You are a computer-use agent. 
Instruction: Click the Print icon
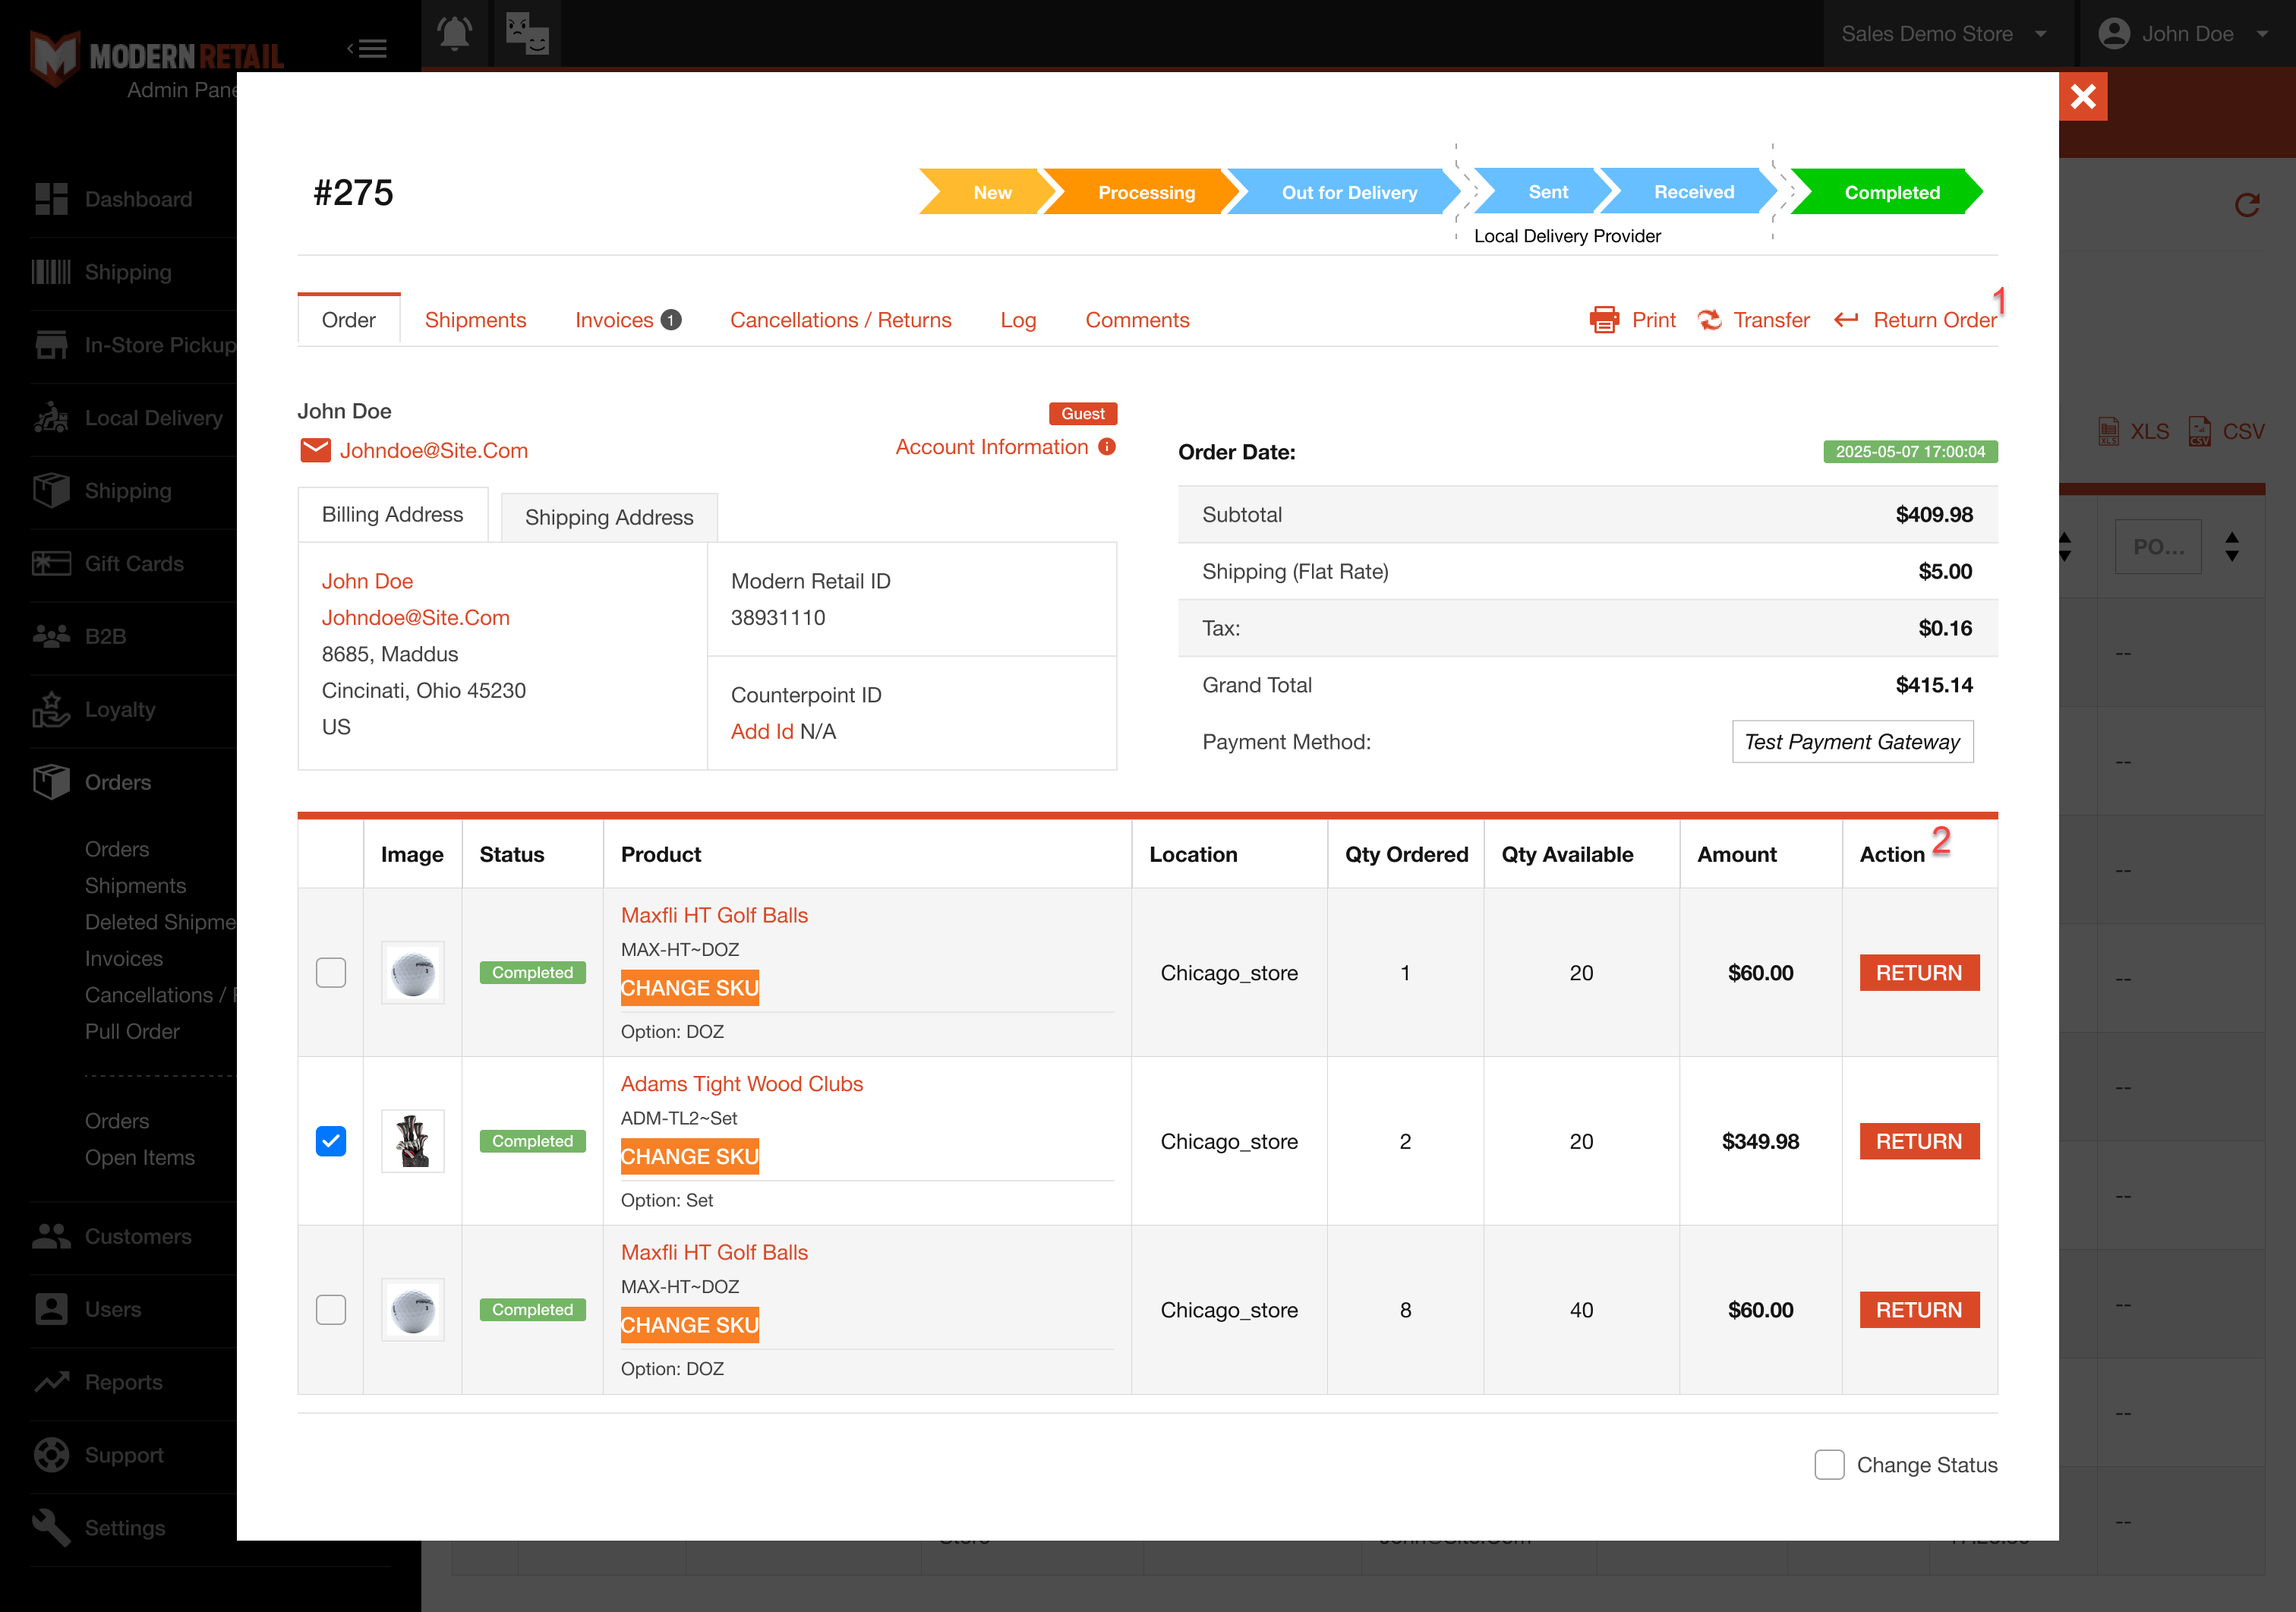(x=1604, y=320)
